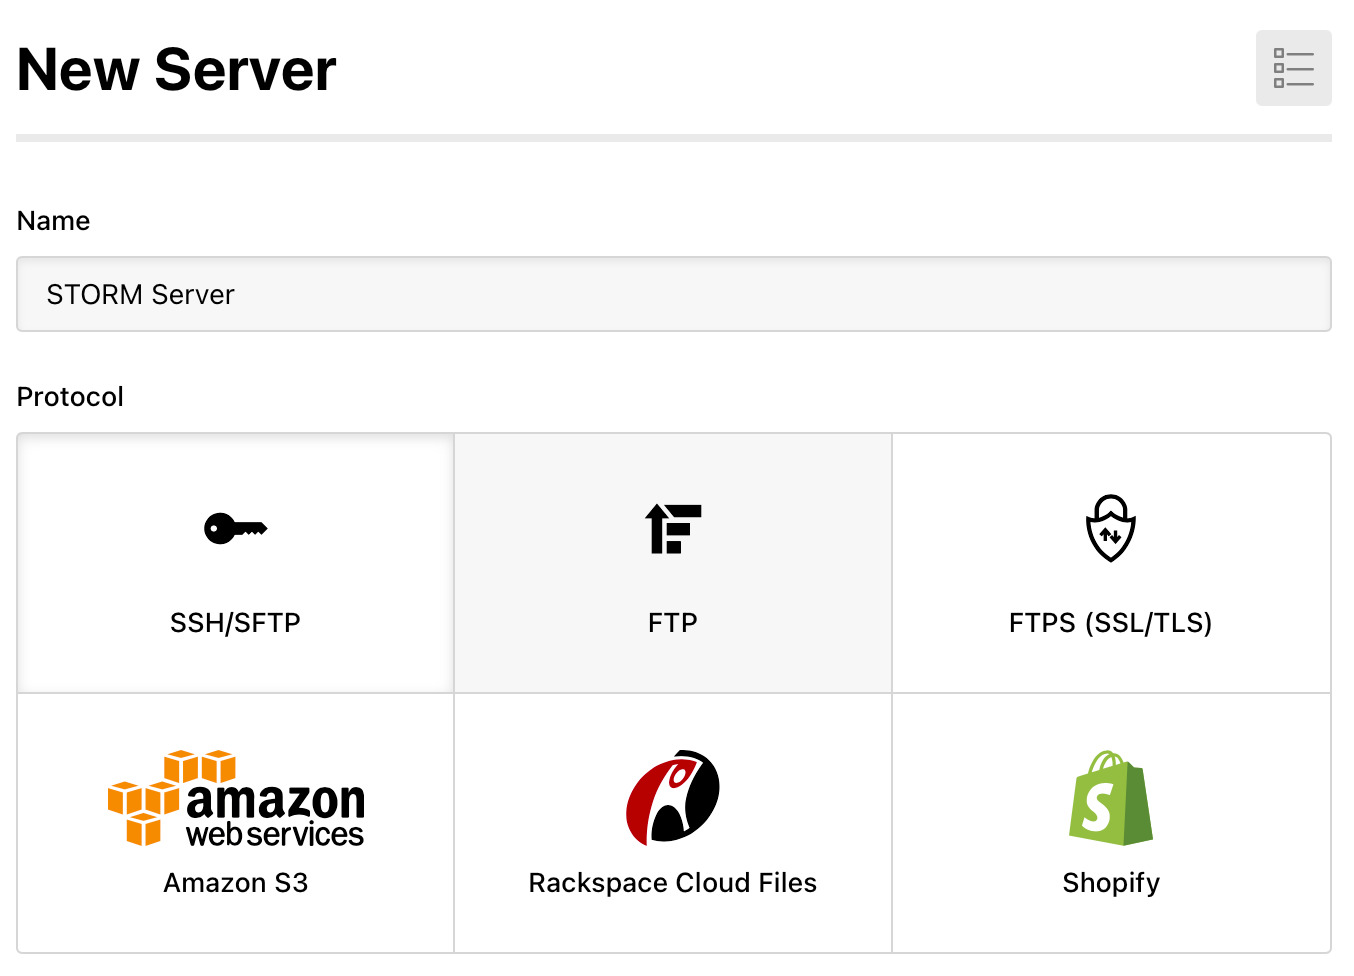Click the web services text in AWS logo

pyautogui.click(x=275, y=834)
